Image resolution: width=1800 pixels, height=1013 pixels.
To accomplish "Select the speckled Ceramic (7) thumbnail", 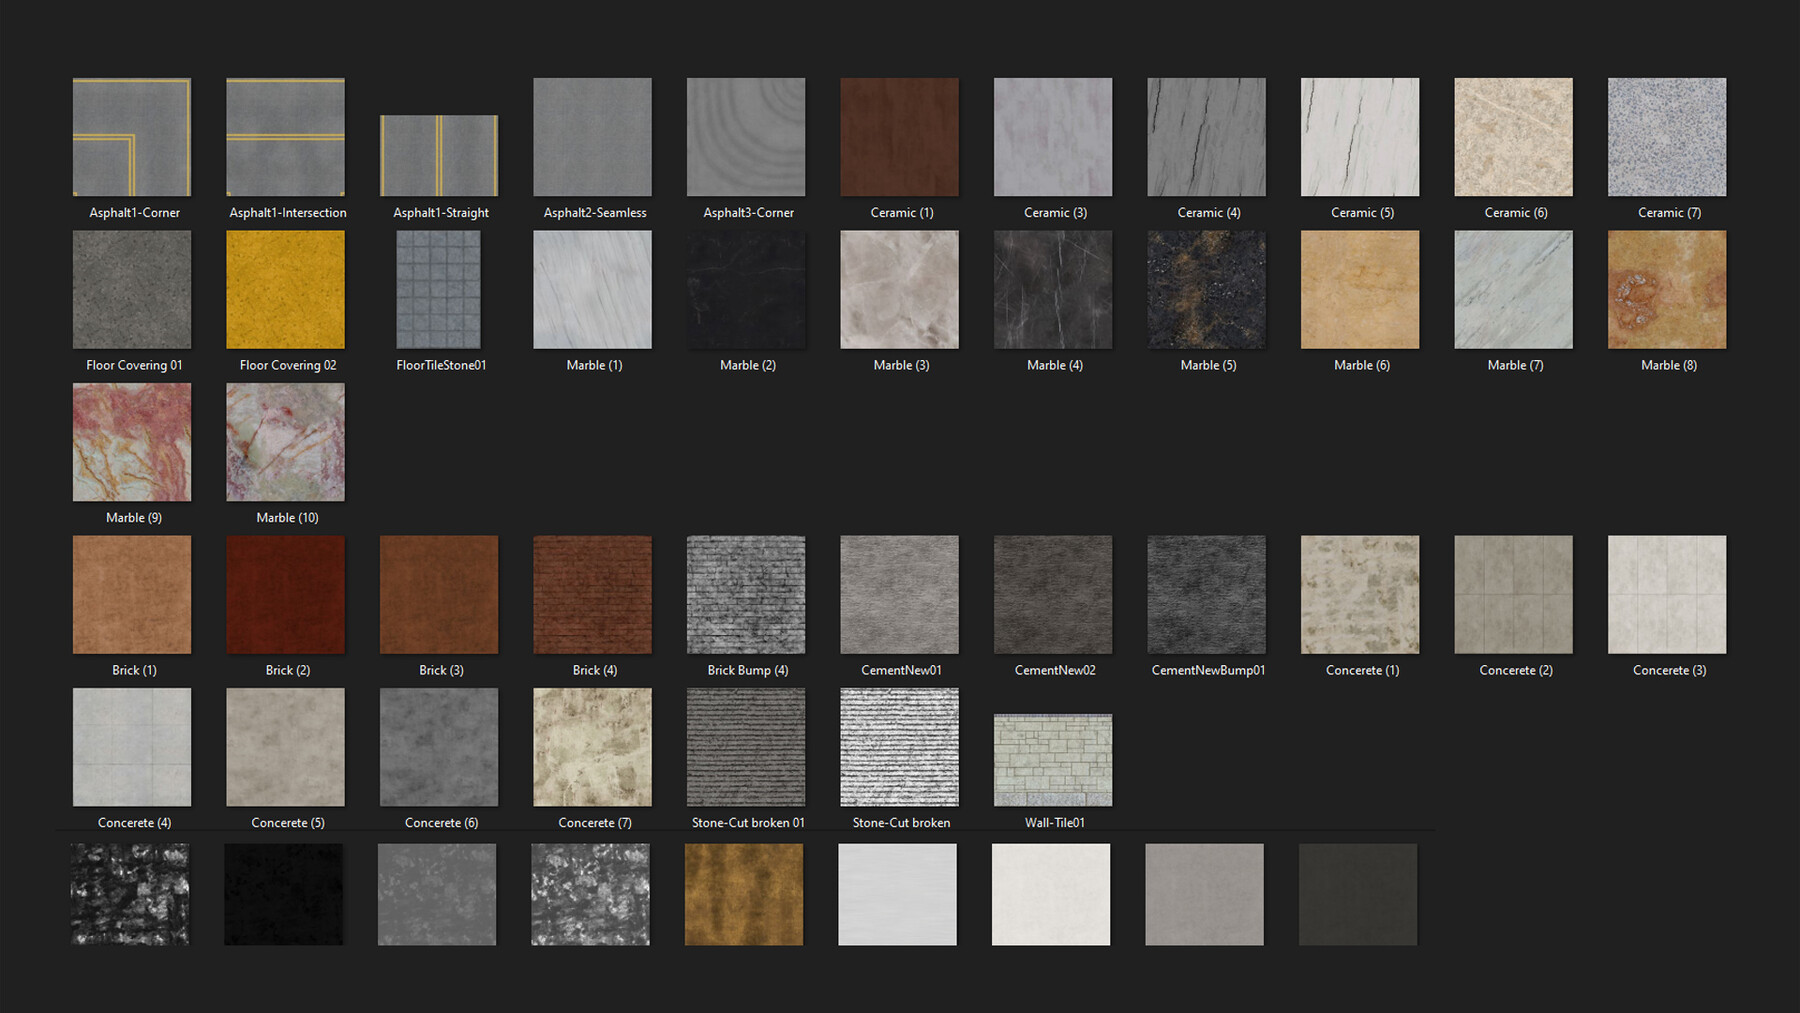I will [x=1667, y=137].
